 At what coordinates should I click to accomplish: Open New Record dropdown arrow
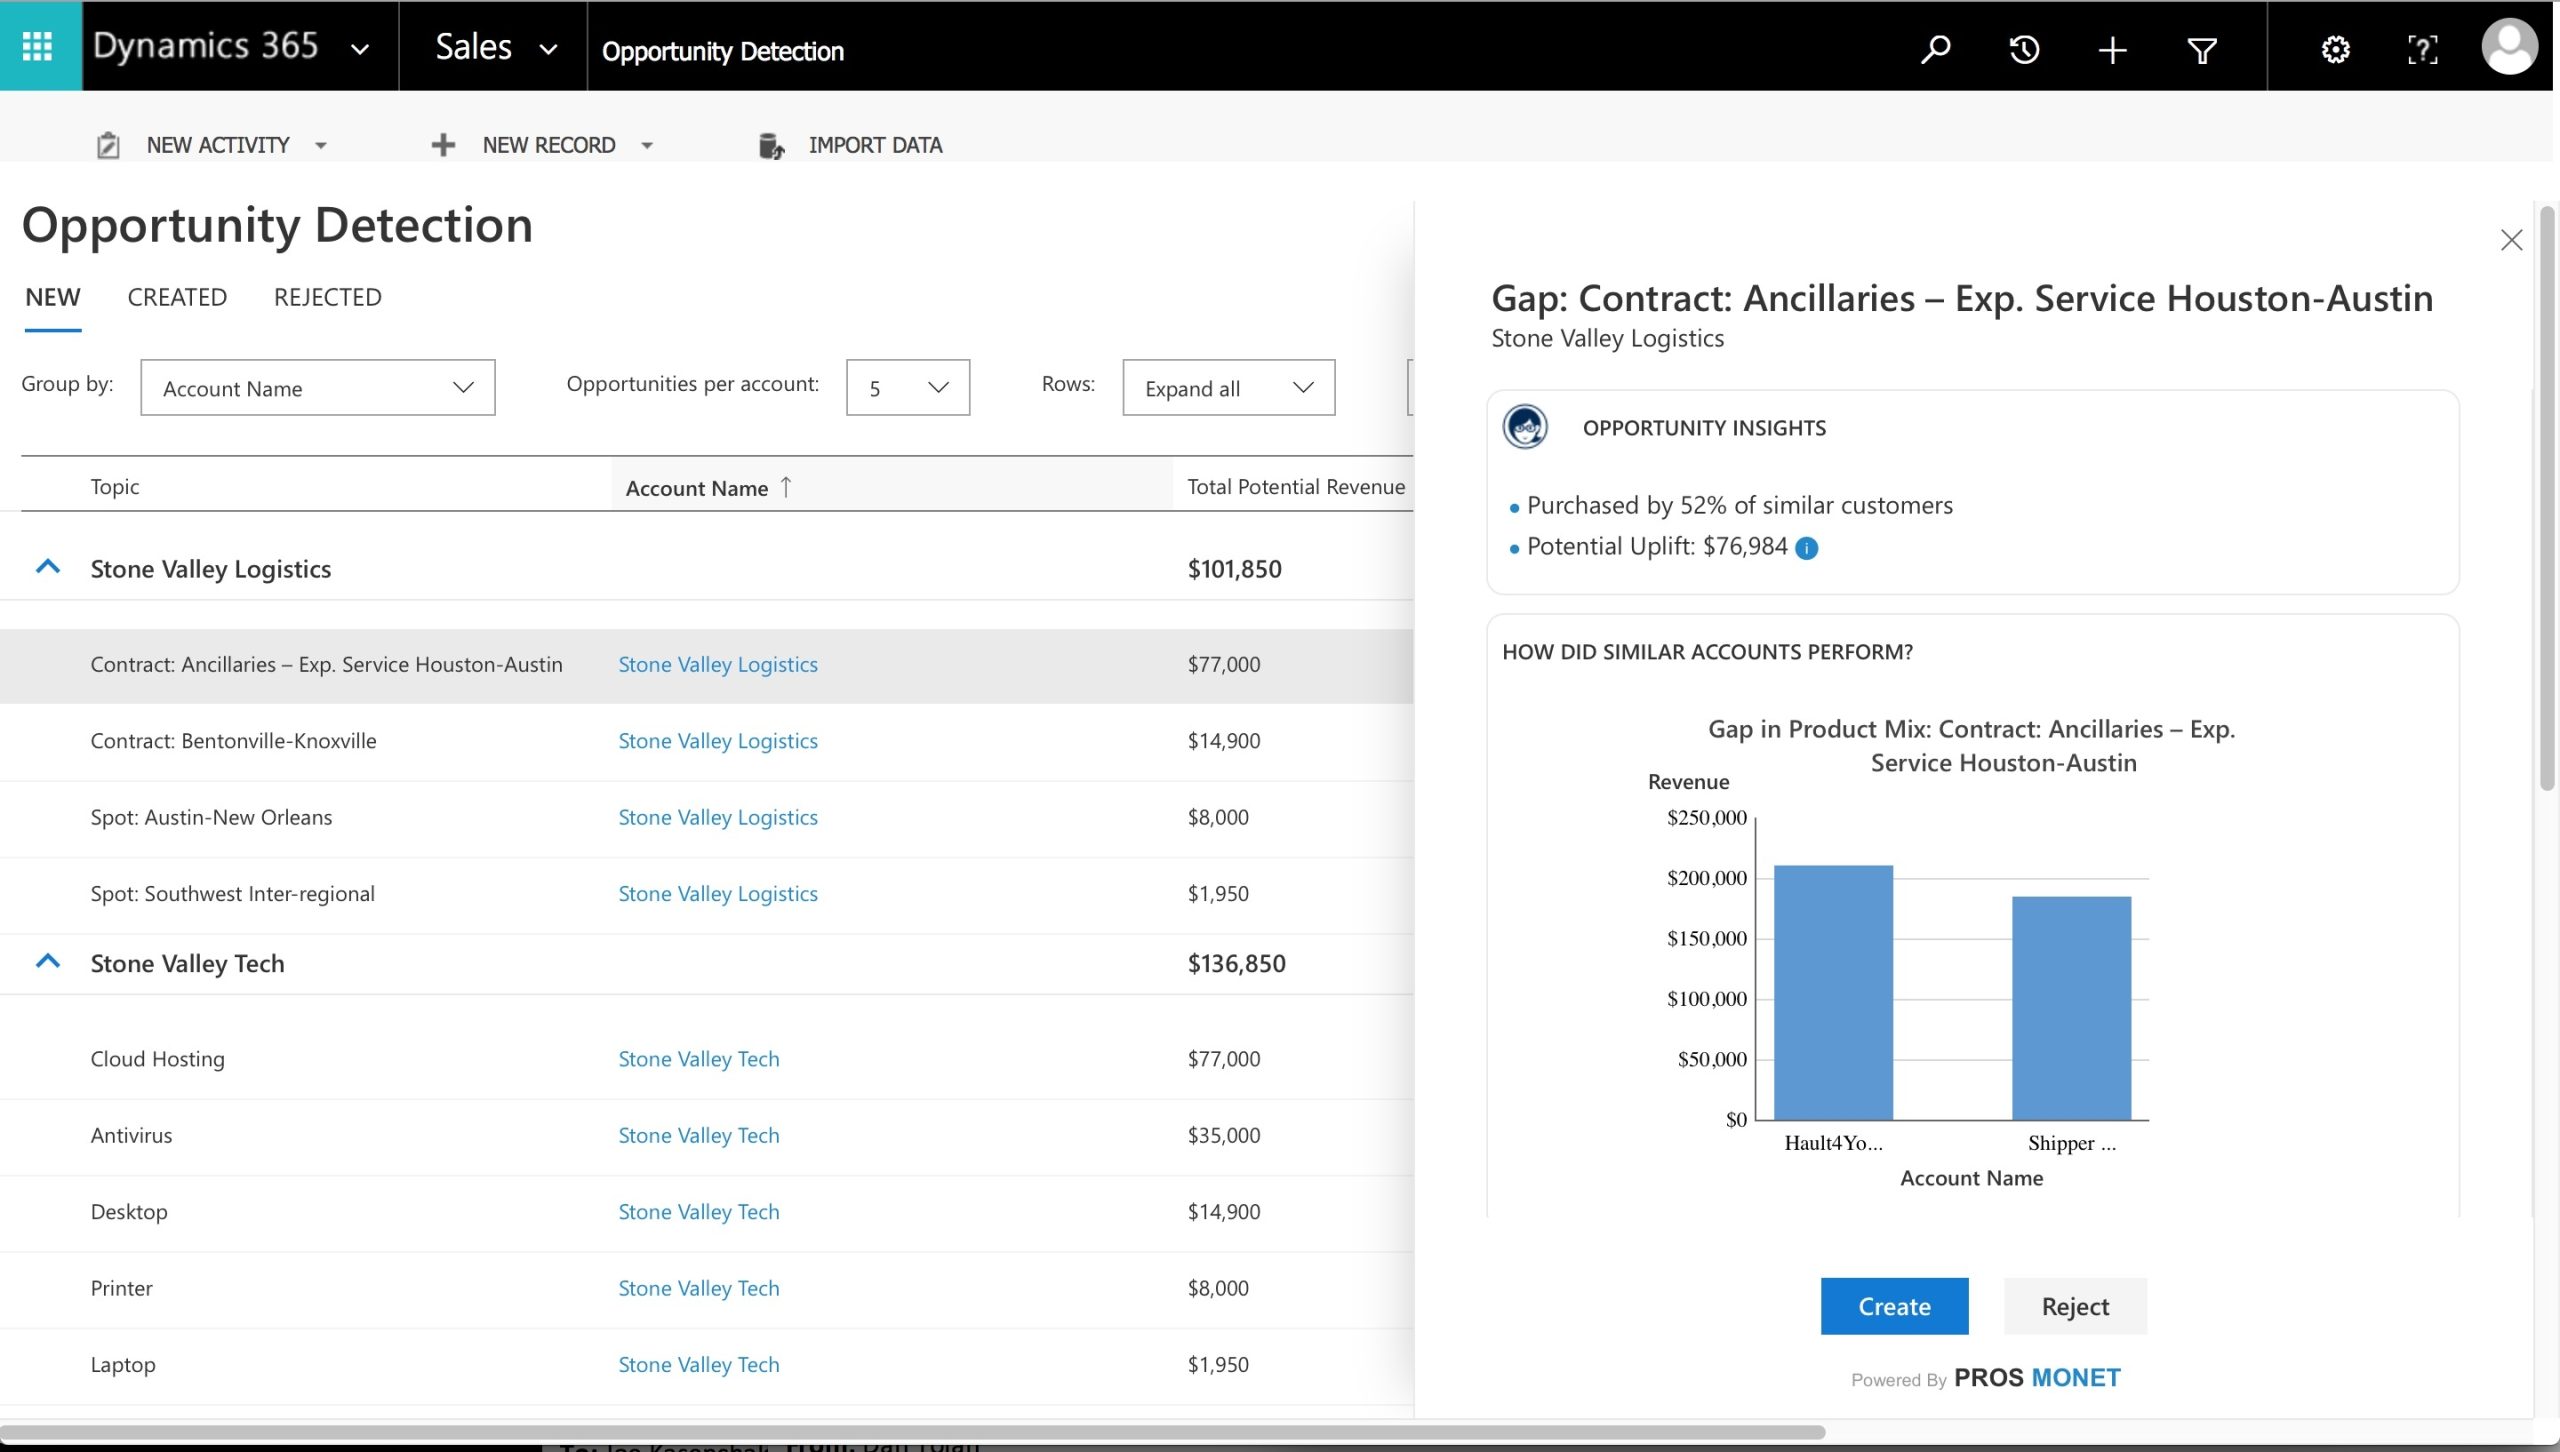tap(647, 146)
